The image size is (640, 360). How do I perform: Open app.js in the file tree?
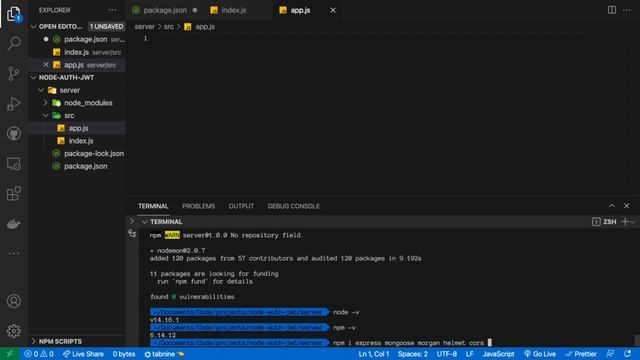77,128
